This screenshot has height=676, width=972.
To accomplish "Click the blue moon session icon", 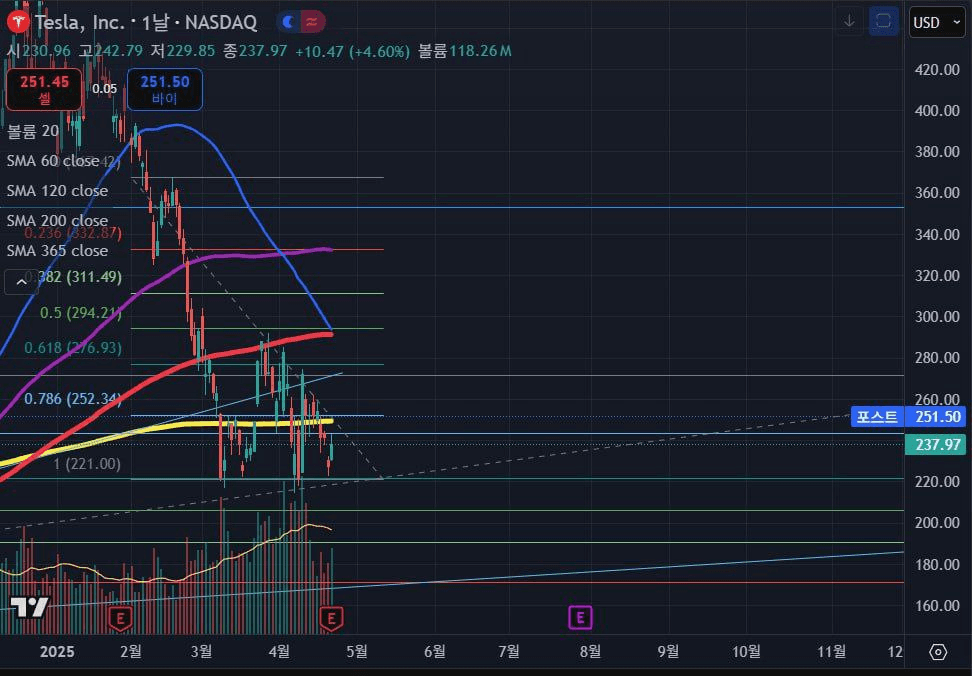I will [288, 22].
